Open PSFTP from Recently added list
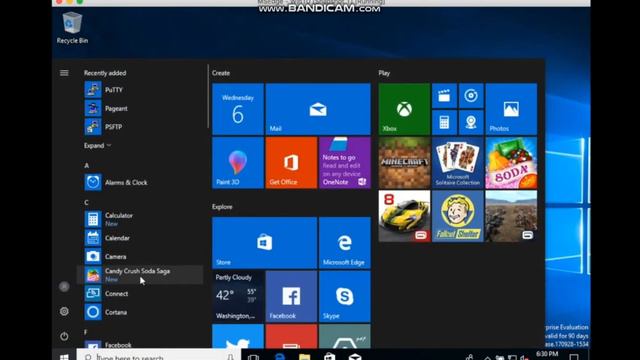The width and height of the screenshot is (640, 360). click(x=141, y=127)
